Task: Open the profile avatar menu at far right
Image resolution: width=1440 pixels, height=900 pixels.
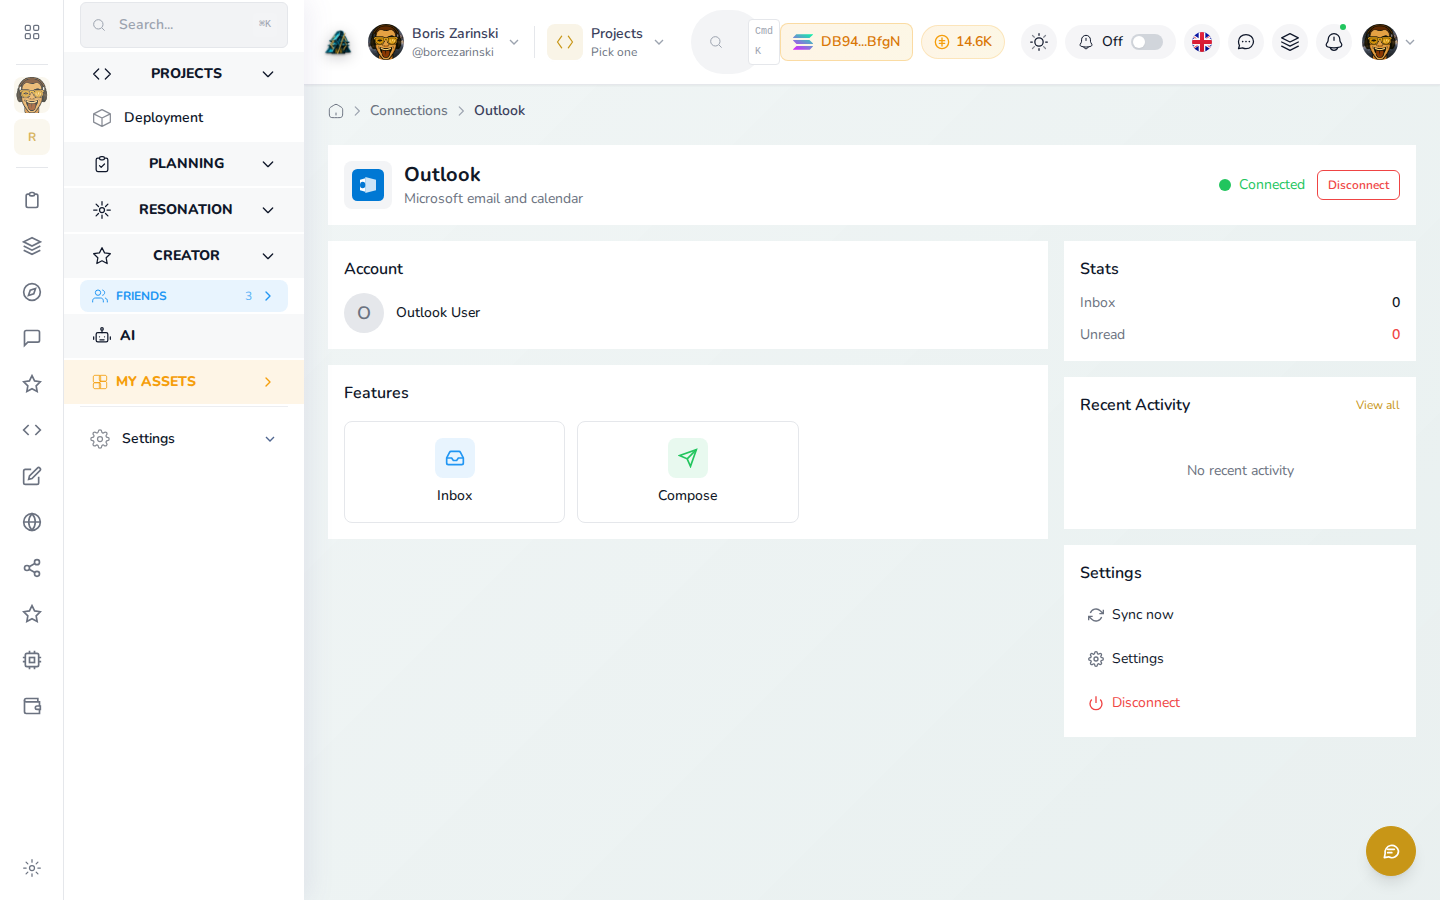Action: tap(1388, 42)
